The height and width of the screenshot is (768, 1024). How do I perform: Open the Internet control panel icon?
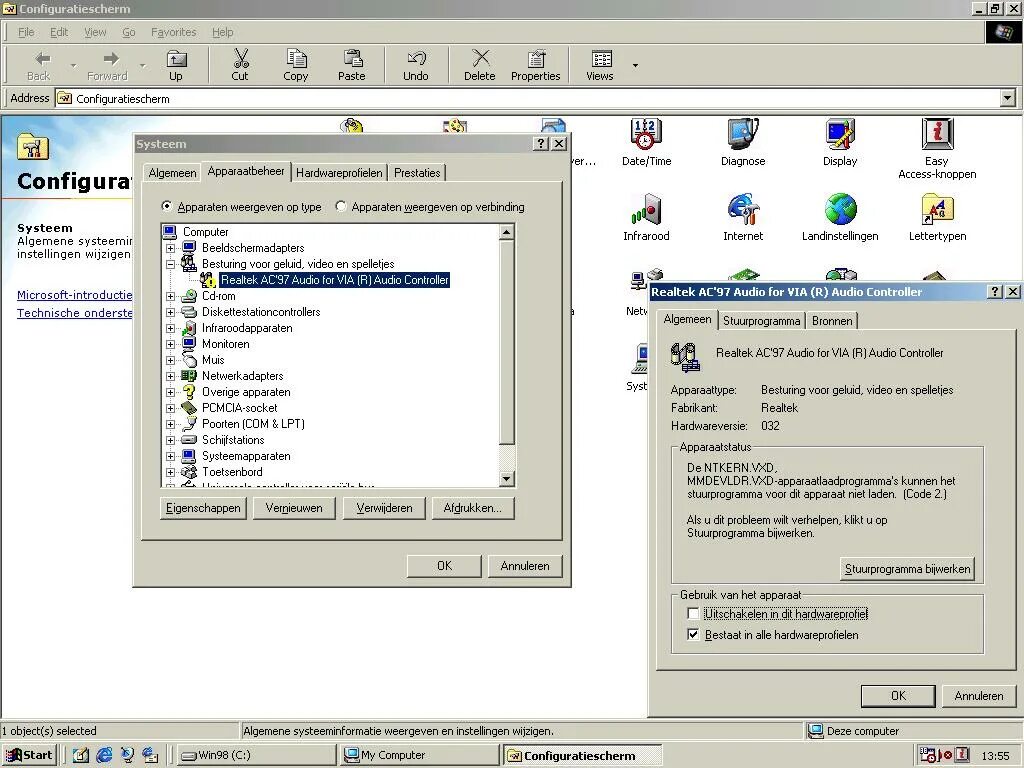click(x=743, y=217)
